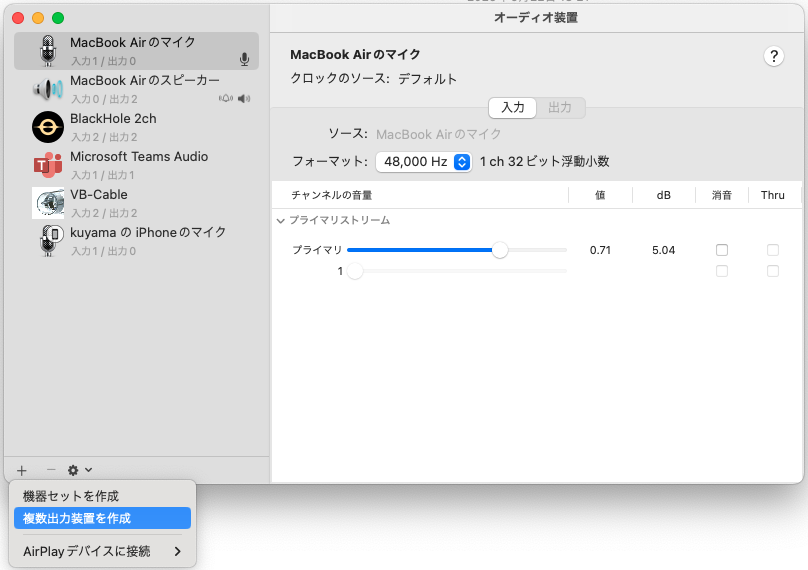Click the チャンネルの音量 column header
808x570 pixels.
[x=331, y=195]
